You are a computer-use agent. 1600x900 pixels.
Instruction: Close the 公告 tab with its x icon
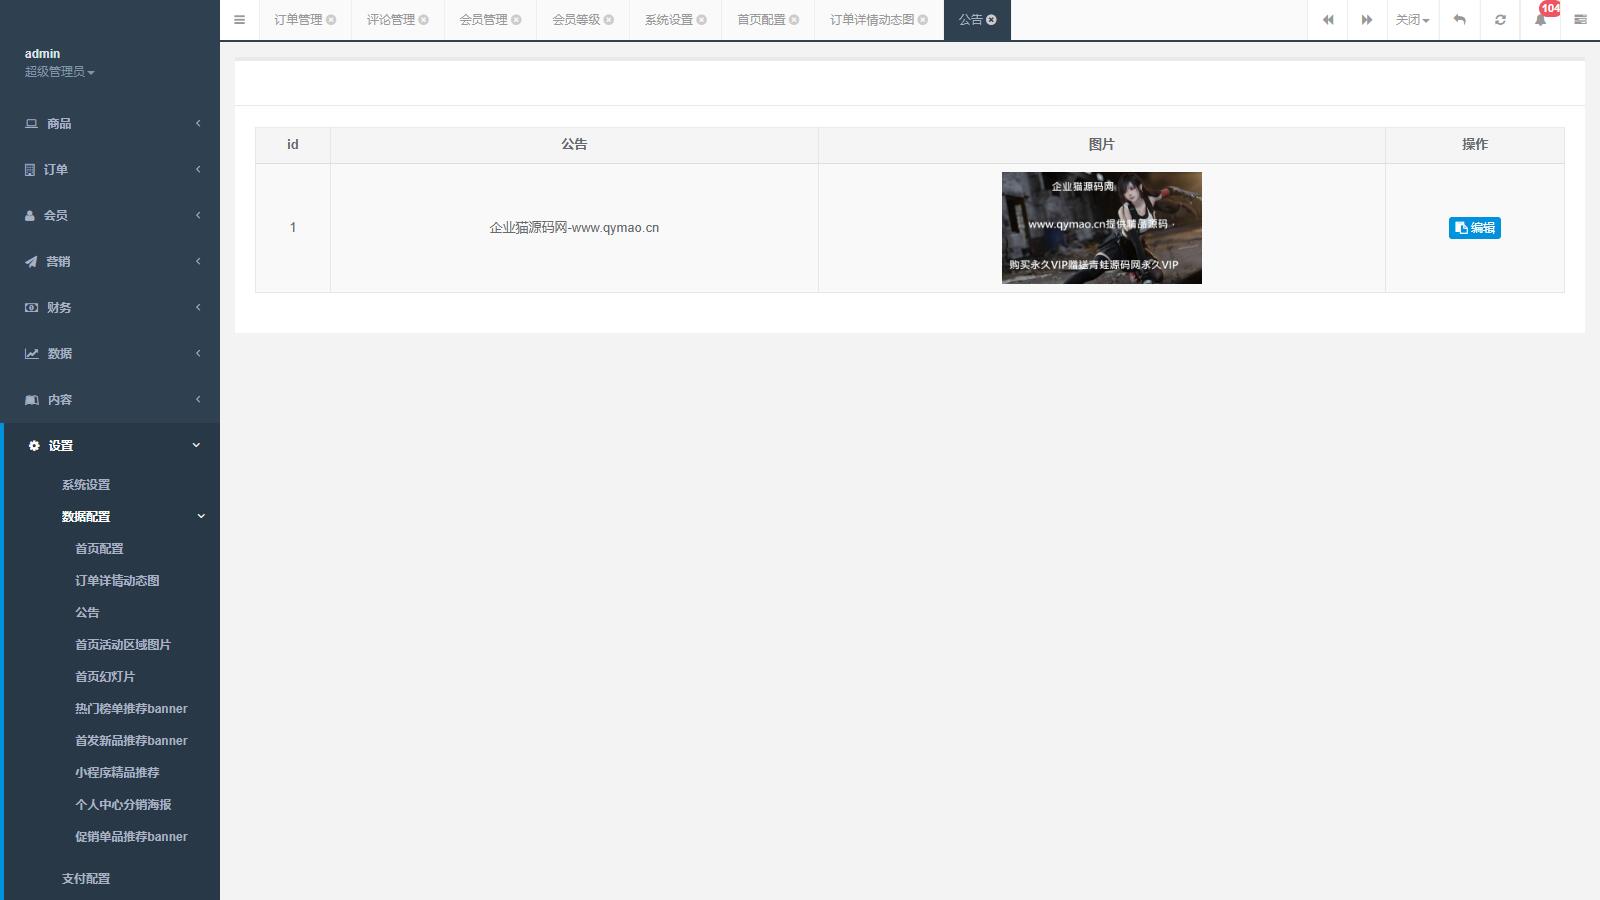coord(992,20)
